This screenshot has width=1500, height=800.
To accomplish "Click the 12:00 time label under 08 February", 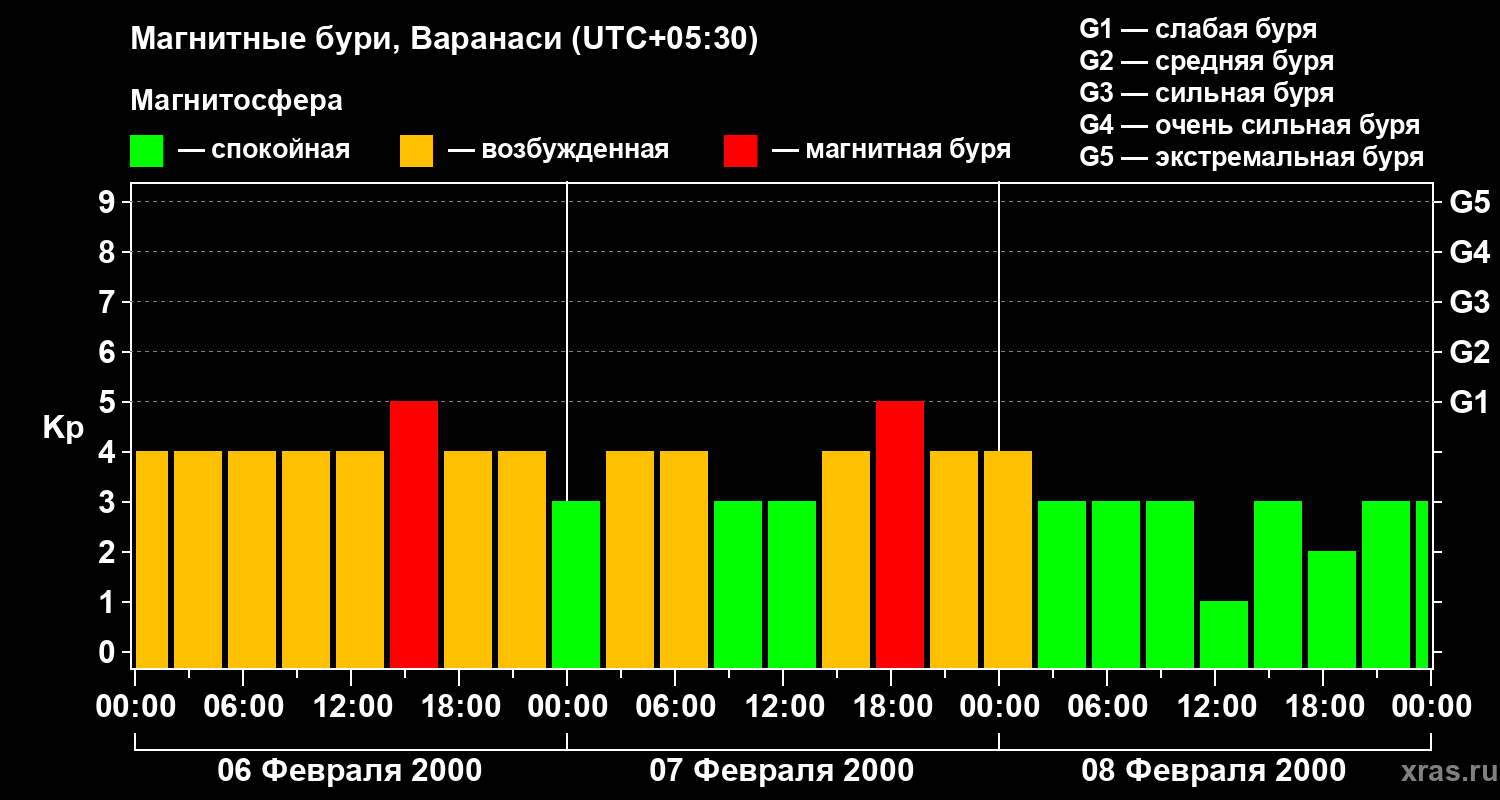I will pos(1215,707).
